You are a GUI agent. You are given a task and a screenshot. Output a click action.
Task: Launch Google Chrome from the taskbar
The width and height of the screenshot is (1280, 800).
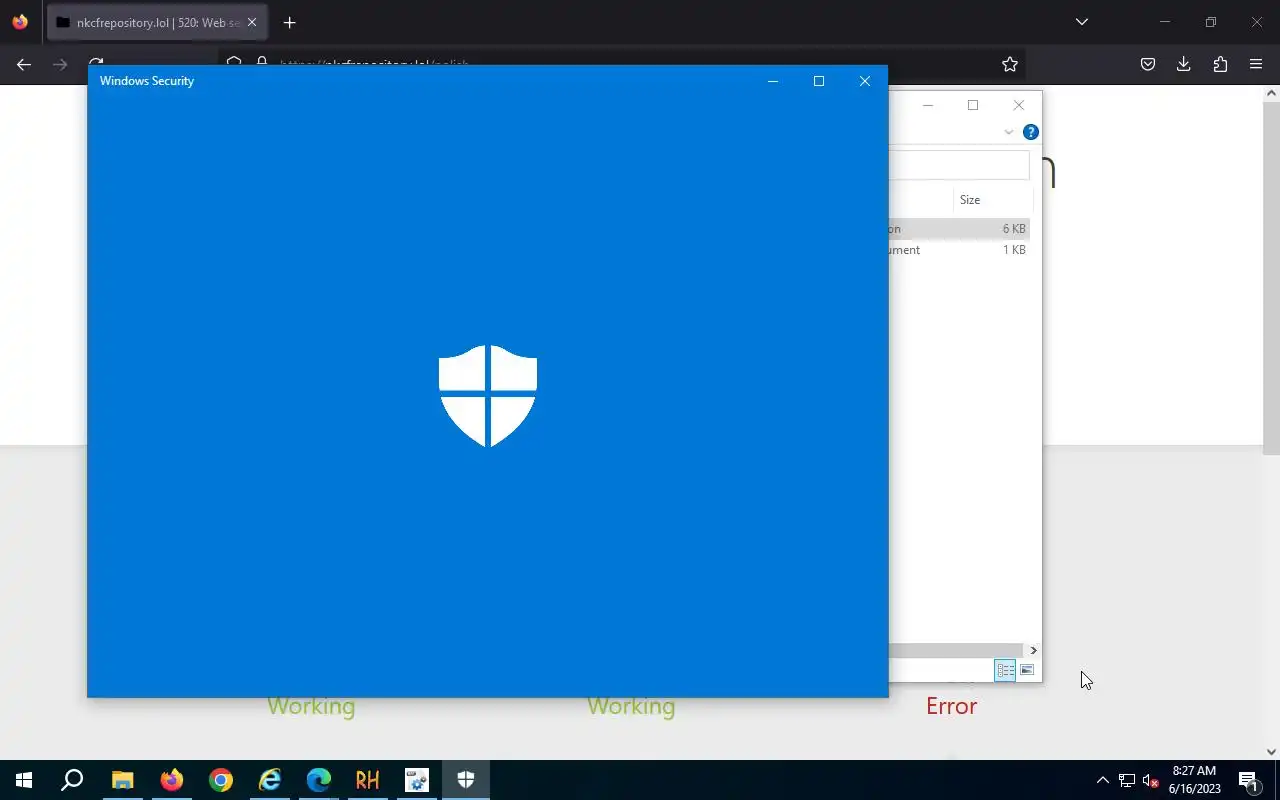220,780
